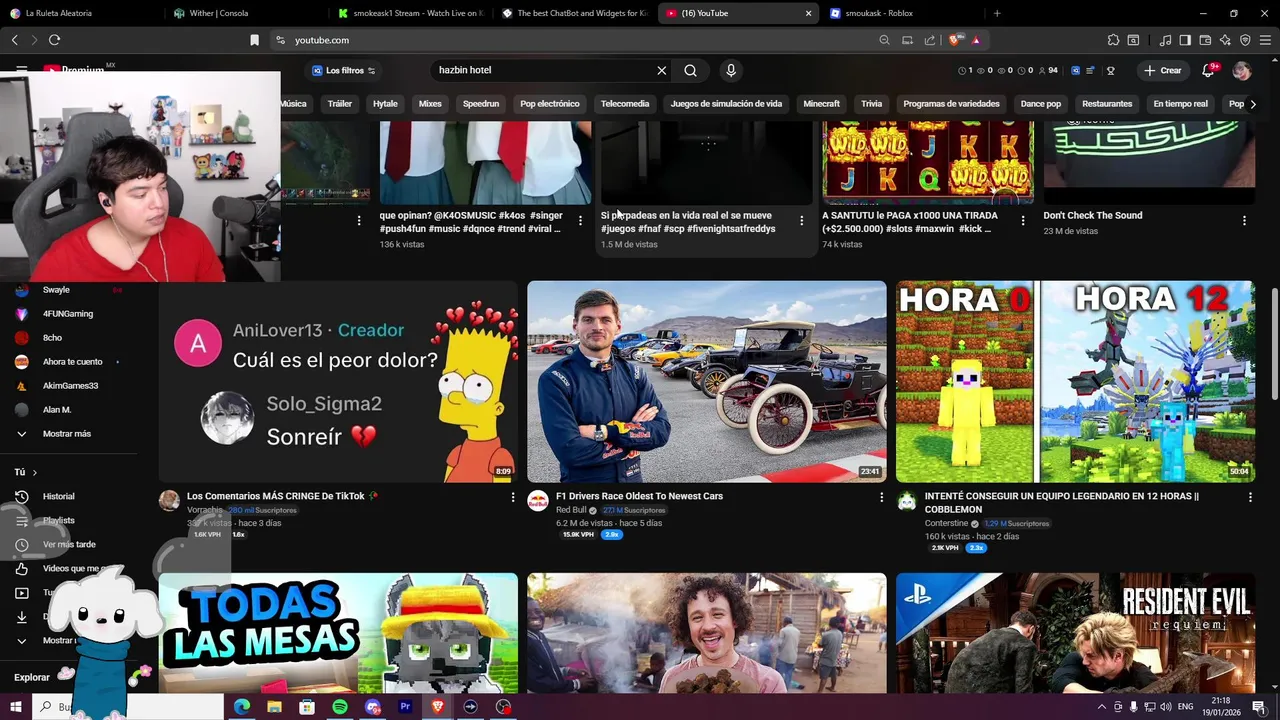Screen dimensions: 1280x720
Task: Open the Resident Evil Requiem thumbnail
Action: point(1075,633)
